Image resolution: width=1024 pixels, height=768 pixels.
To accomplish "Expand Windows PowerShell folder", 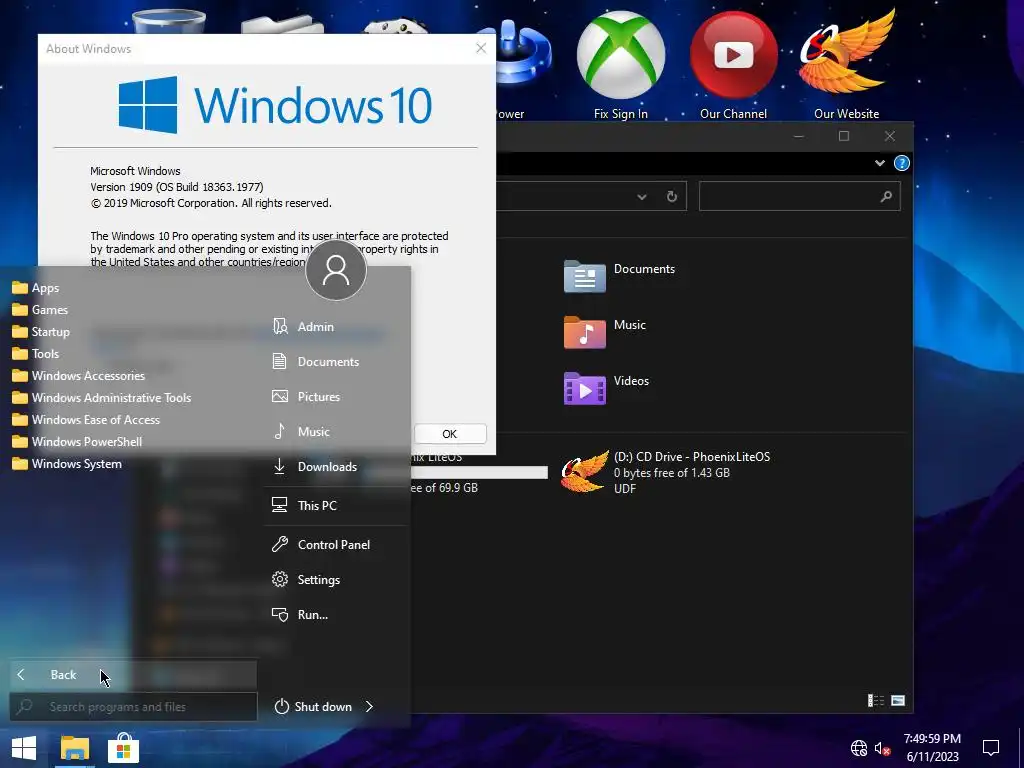I will click(77, 441).
